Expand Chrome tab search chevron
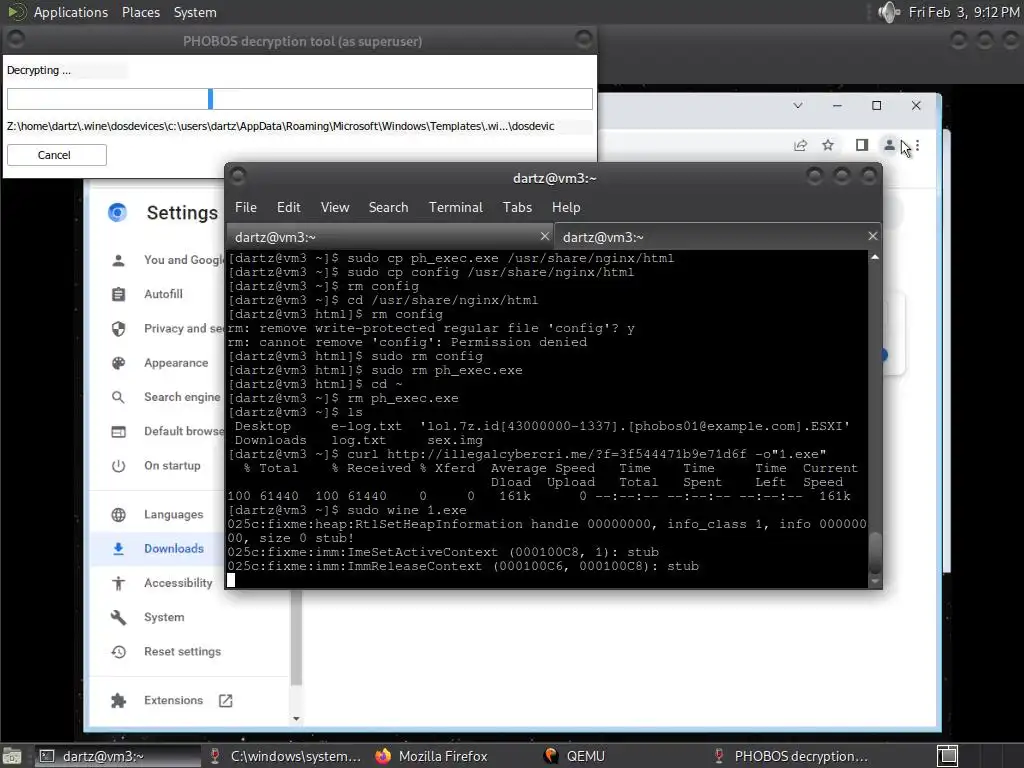The width and height of the screenshot is (1024, 768). (797, 105)
